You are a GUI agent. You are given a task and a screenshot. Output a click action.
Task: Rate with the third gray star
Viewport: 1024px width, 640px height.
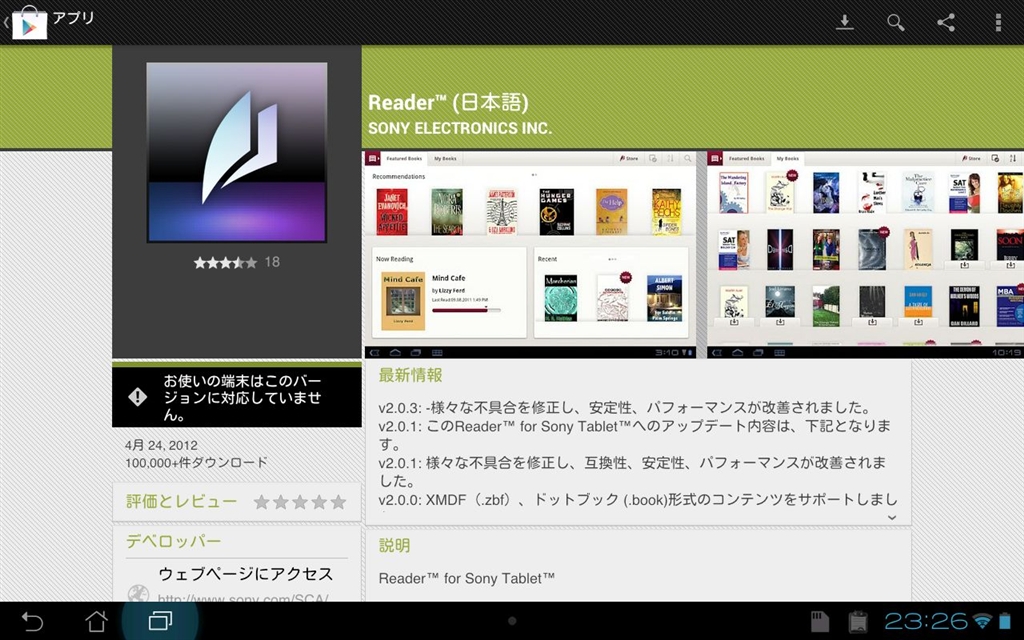[x=300, y=502]
